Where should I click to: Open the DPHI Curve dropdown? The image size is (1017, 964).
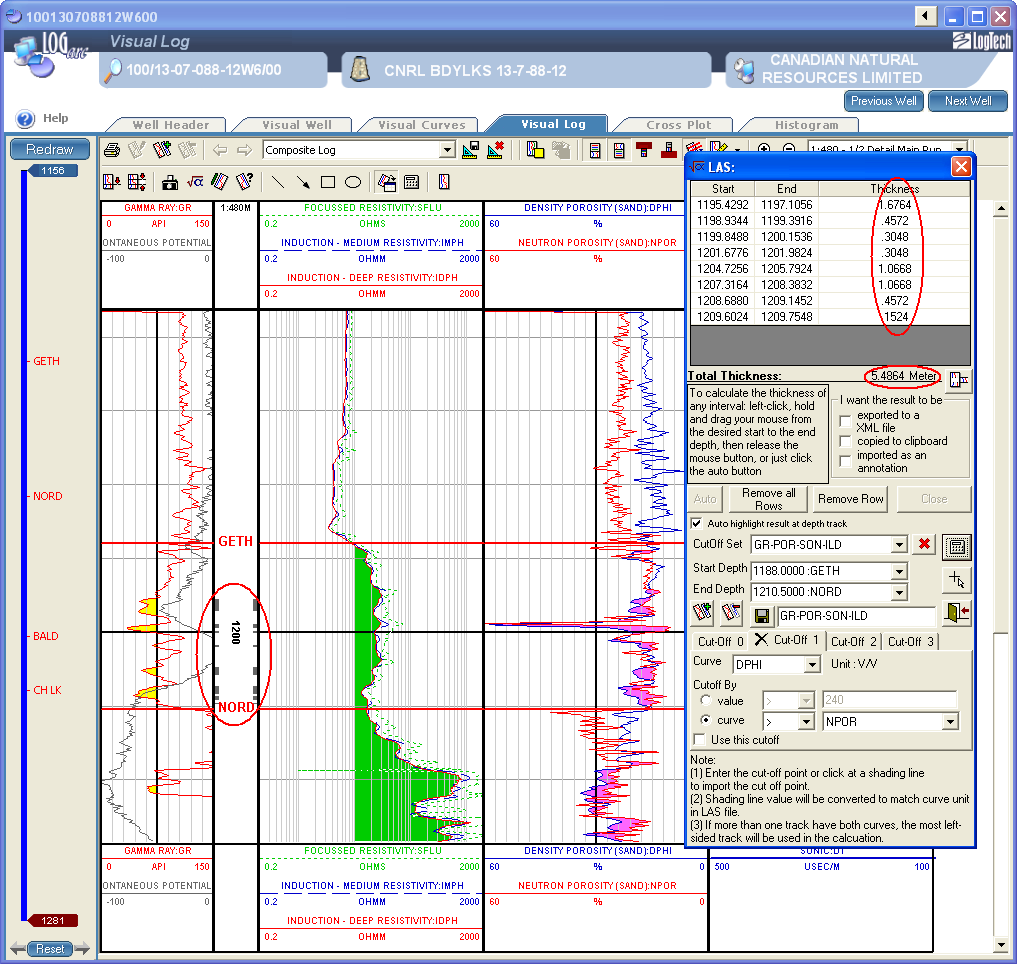[x=812, y=665]
